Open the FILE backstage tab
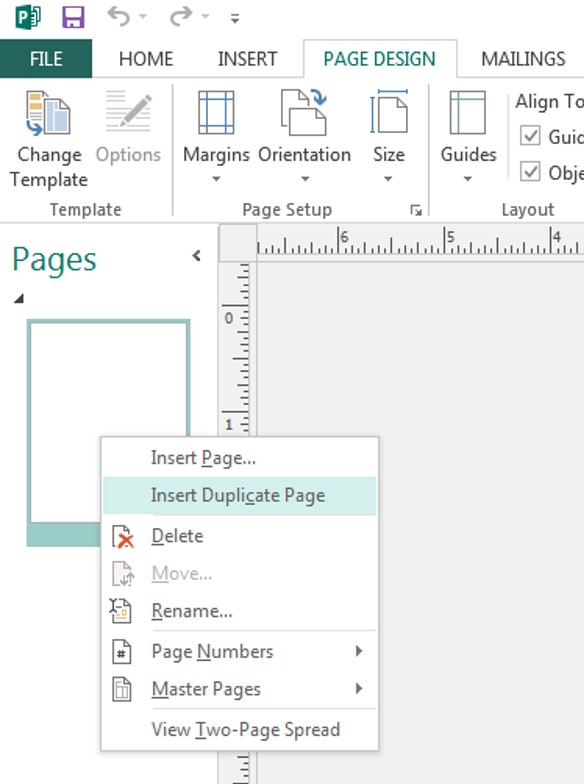 click(x=46, y=59)
